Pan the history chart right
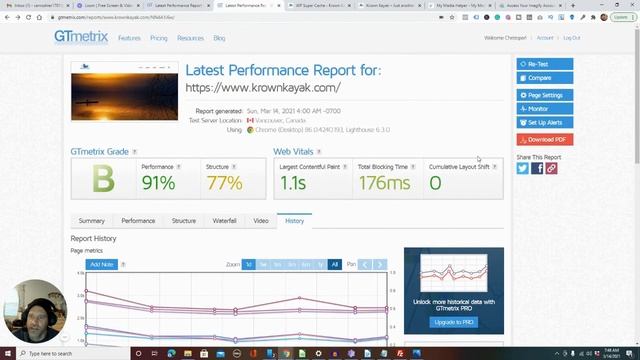The width and height of the screenshot is (640, 360). pyautogui.click(x=380, y=264)
